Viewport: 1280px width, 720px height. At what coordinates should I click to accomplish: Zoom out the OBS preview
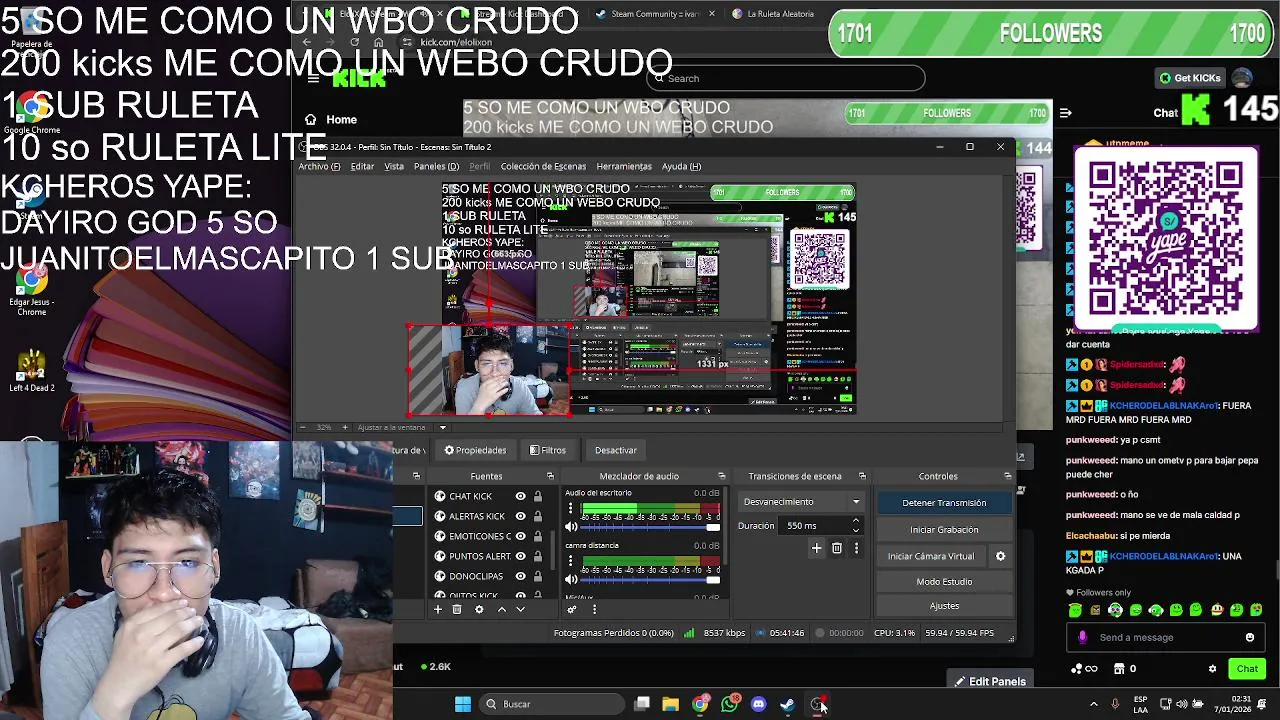point(303,427)
